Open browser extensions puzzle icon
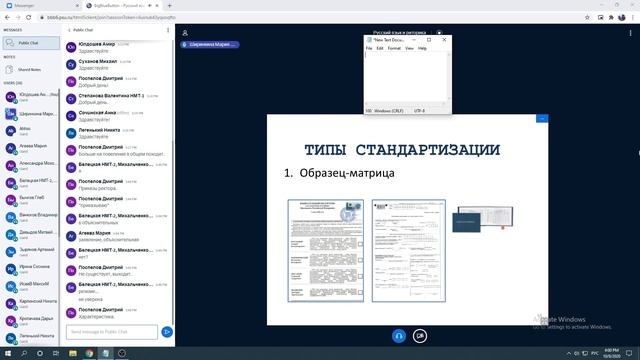The height and width of the screenshot is (360, 640). point(611,18)
